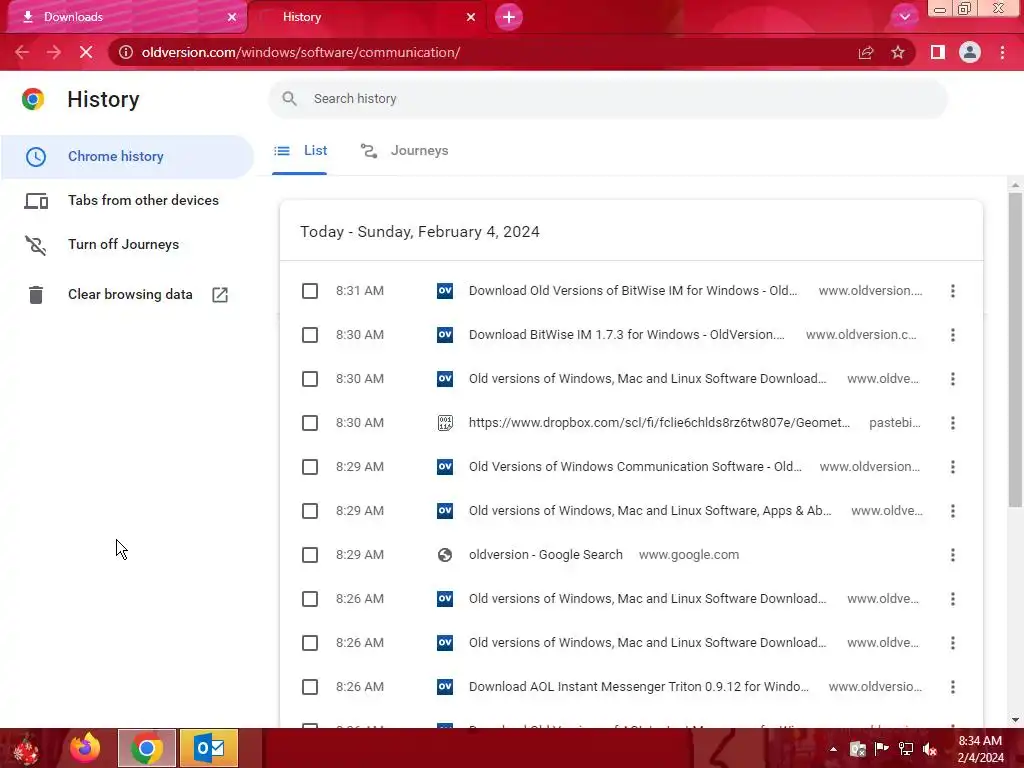
Task: Check the Download BitWise IM 1.7.3 entry
Action: point(310,335)
